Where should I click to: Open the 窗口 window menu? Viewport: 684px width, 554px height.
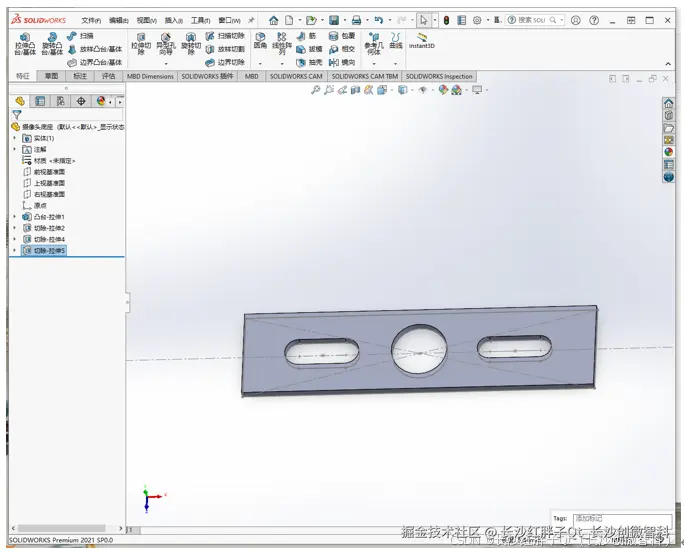[229, 21]
